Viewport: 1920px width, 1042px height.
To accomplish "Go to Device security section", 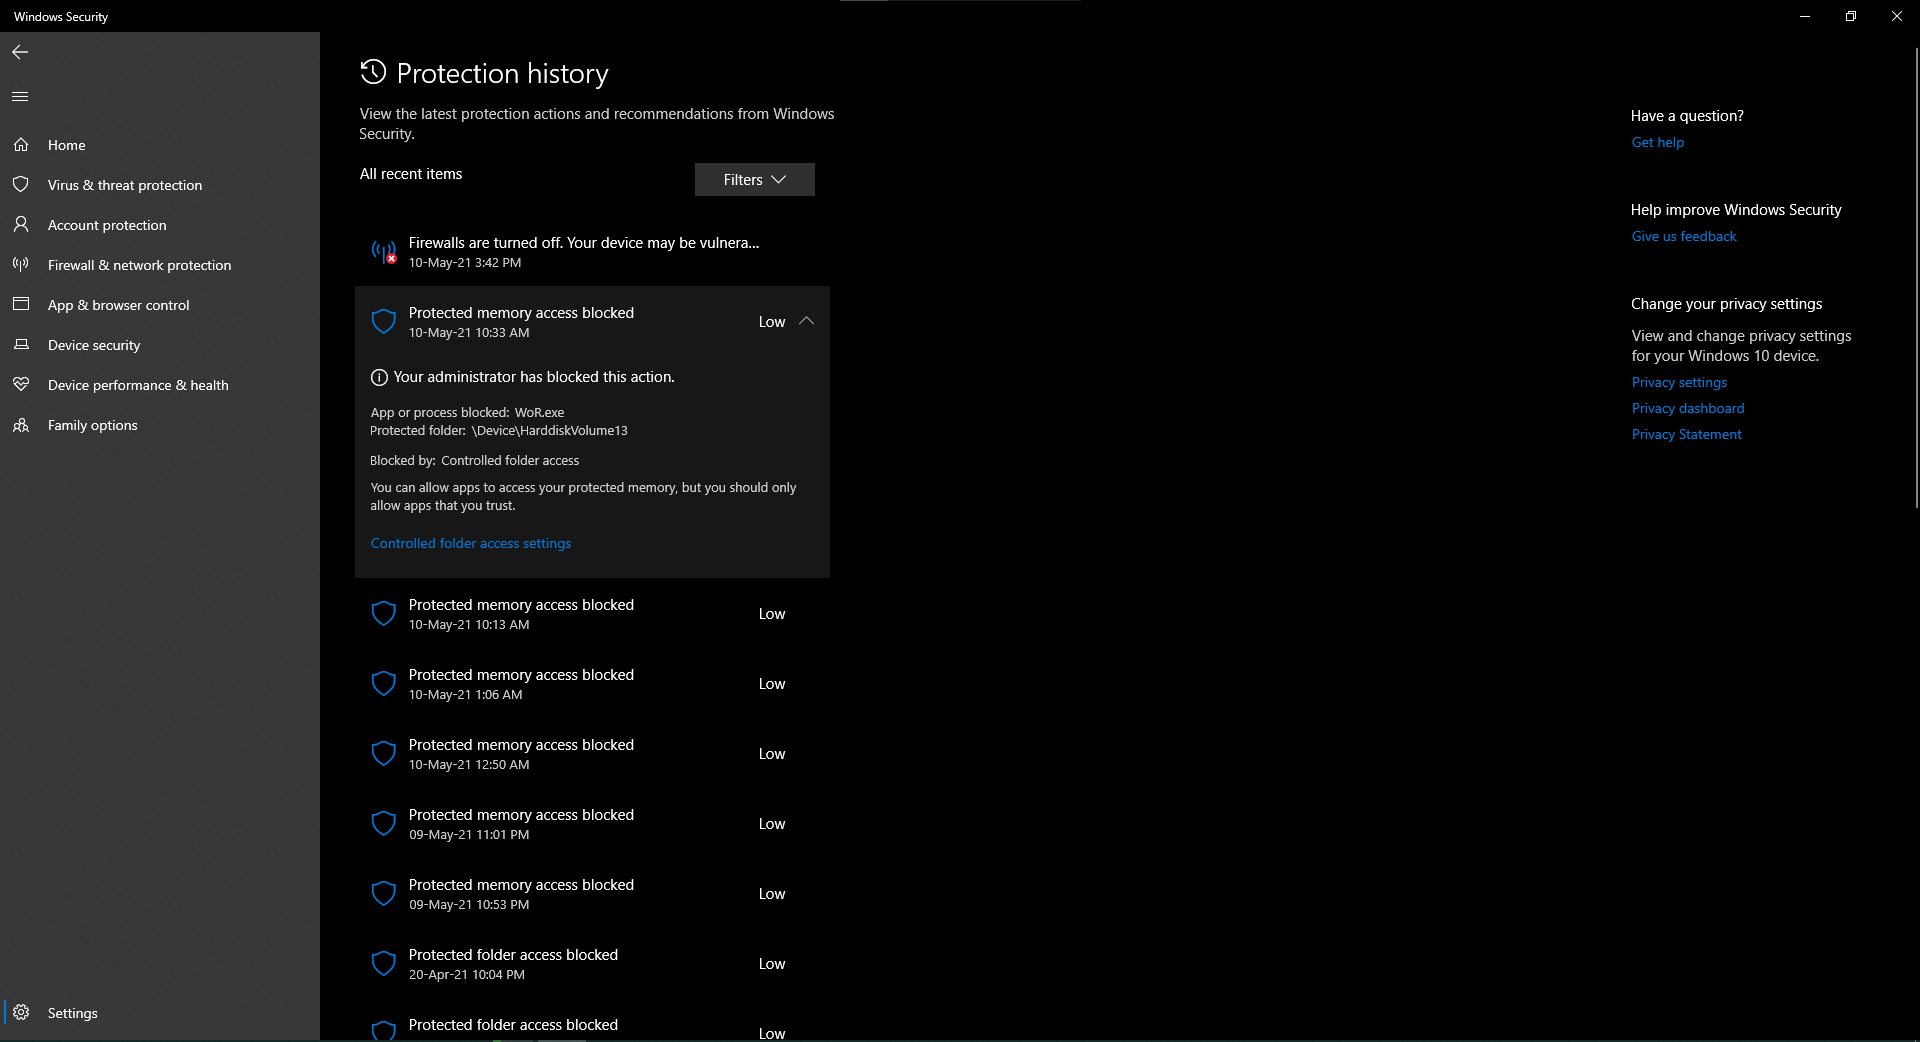I will coord(94,345).
